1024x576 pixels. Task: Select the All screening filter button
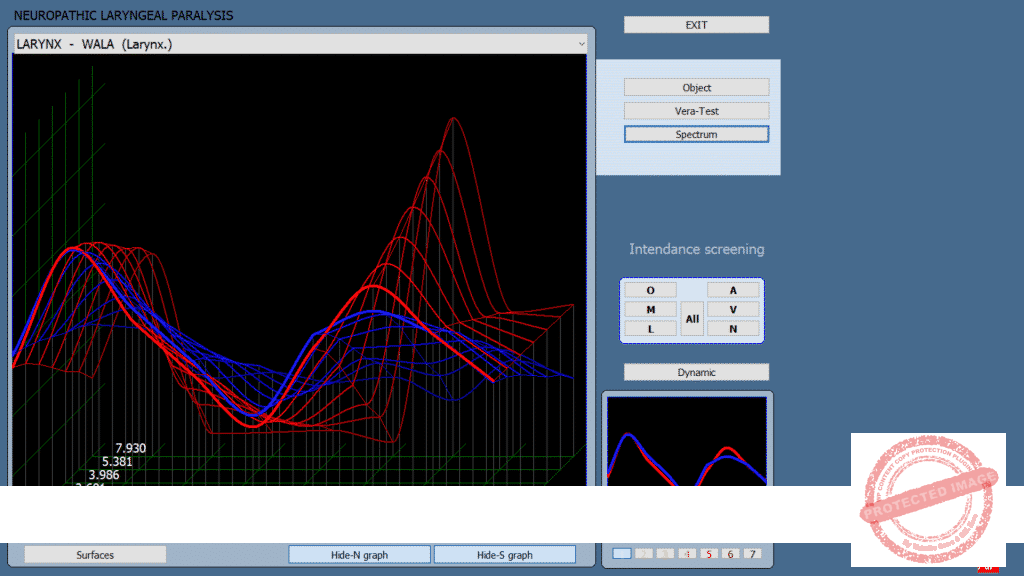pyautogui.click(x=692, y=319)
